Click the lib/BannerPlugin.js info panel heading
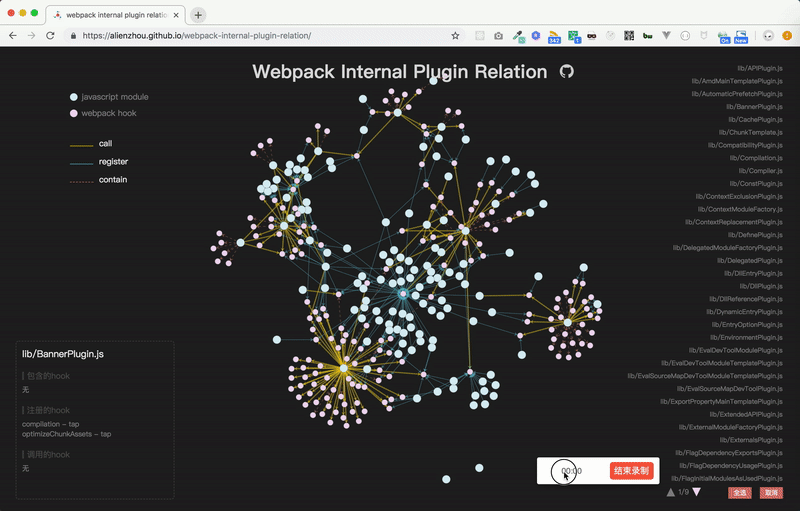 (x=63, y=354)
